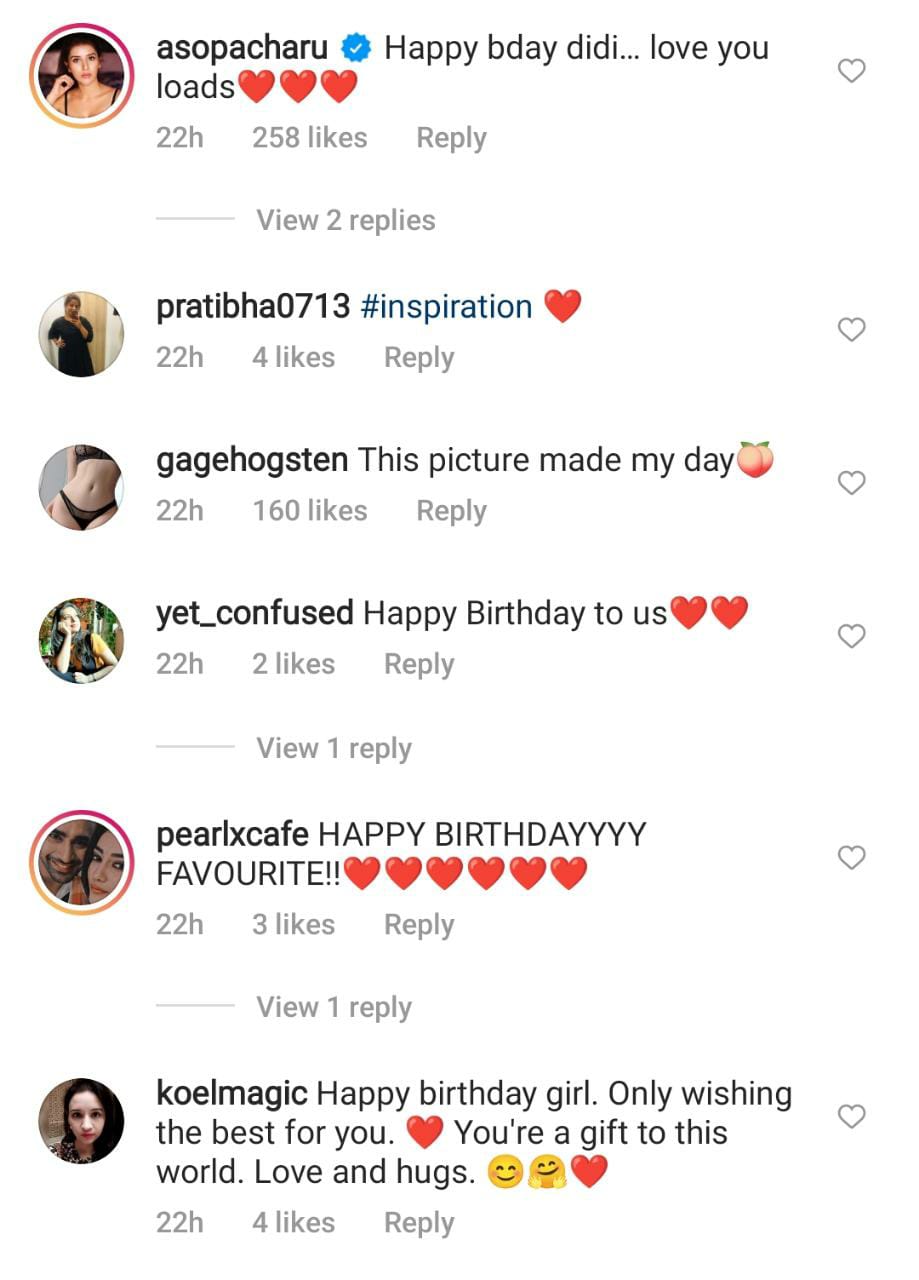The height and width of the screenshot is (1280, 919).
Task: Reply to koelmagic's comment
Action: pos(419,1223)
